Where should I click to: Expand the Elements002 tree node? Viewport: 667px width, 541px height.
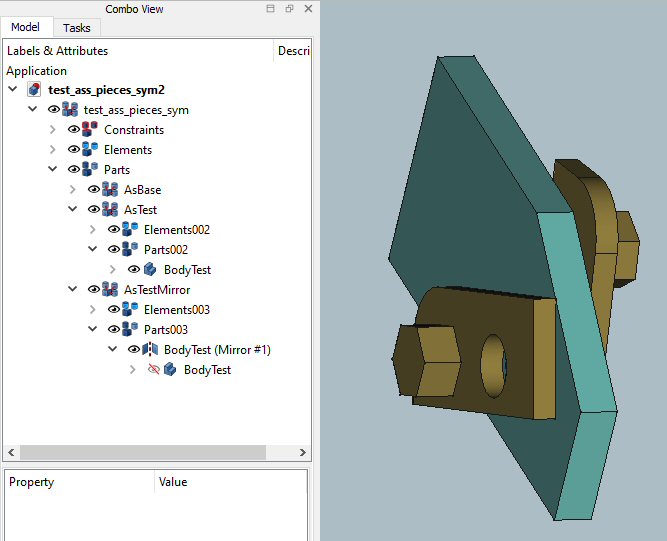(x=93, y=230)
